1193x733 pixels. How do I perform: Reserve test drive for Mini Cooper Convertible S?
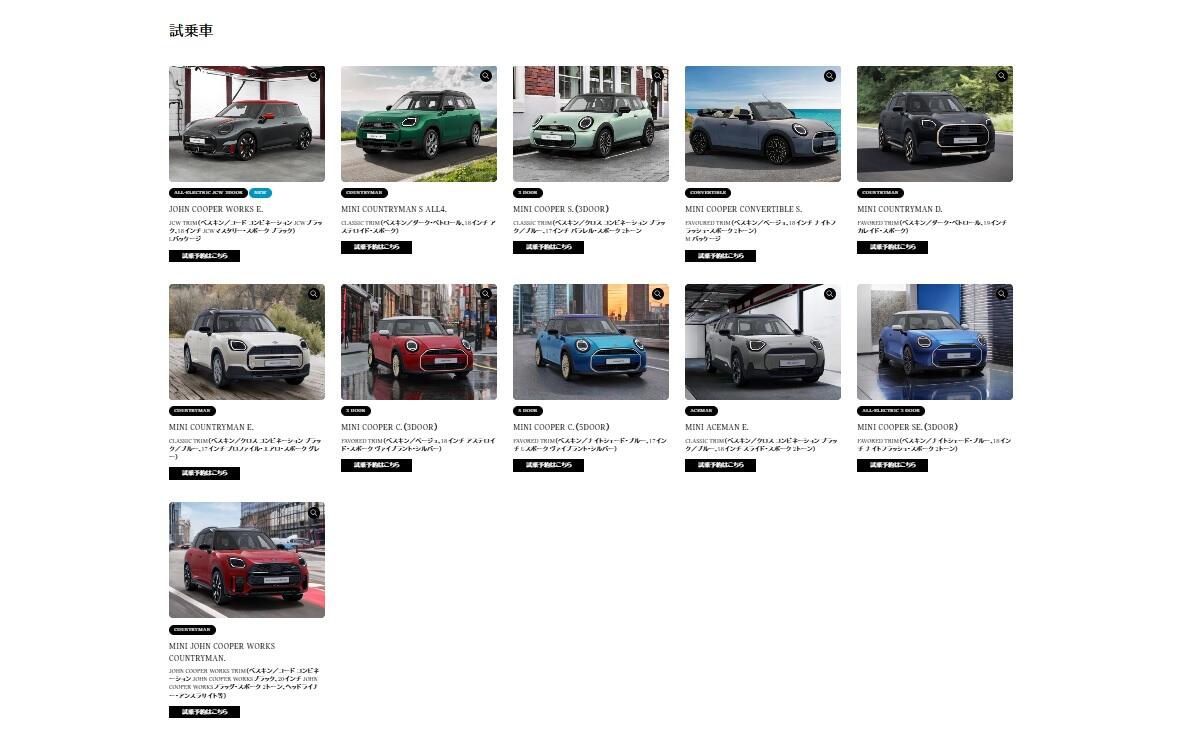click(720, 256)
